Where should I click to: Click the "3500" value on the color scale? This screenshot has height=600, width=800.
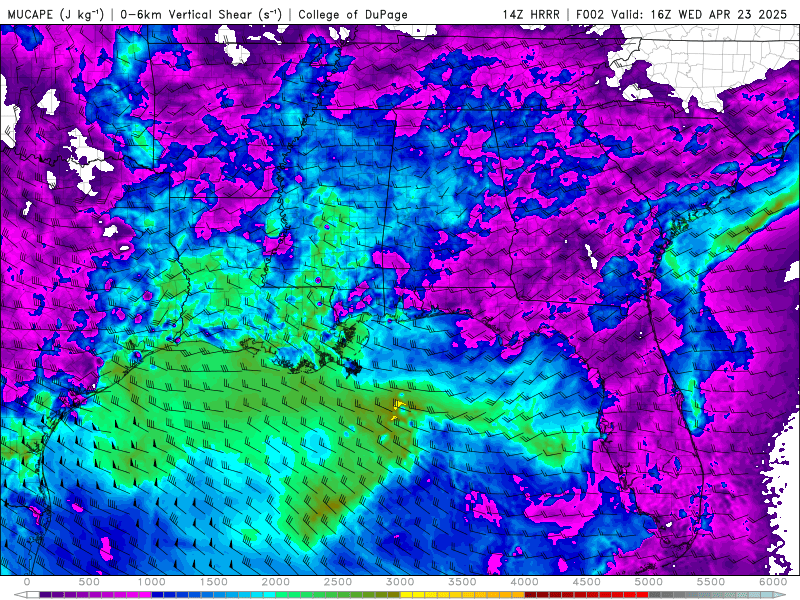tap(462, 582)
